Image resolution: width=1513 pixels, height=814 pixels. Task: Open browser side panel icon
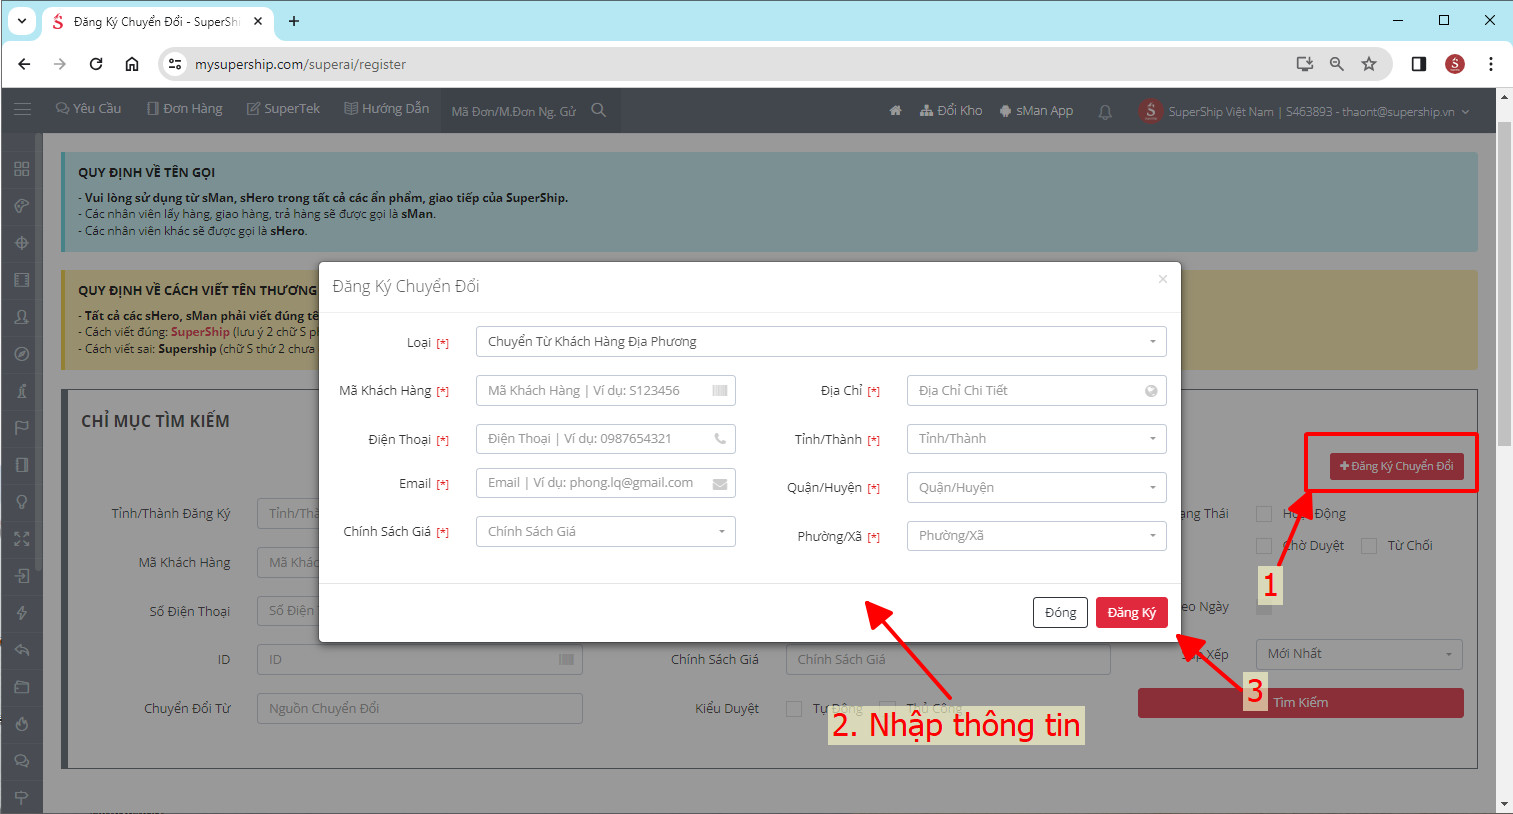pos(1418,64)
